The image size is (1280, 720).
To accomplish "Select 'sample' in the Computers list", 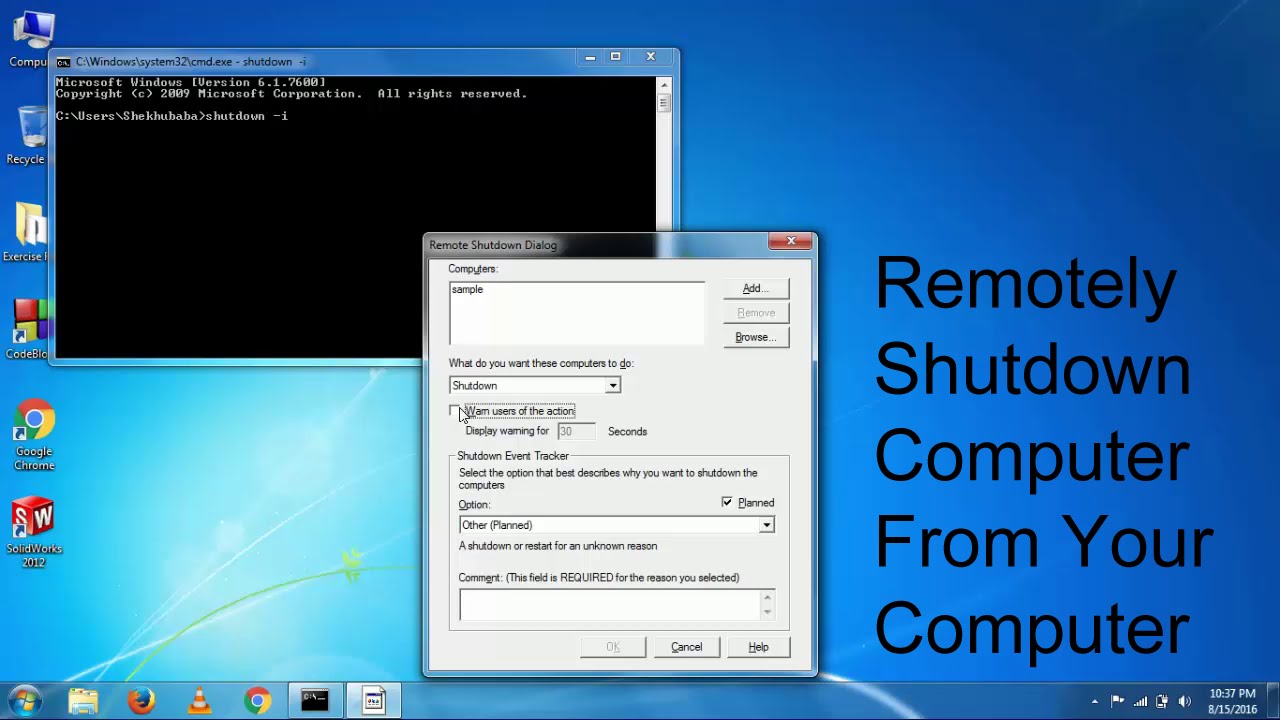I will [x=467, y=289].
